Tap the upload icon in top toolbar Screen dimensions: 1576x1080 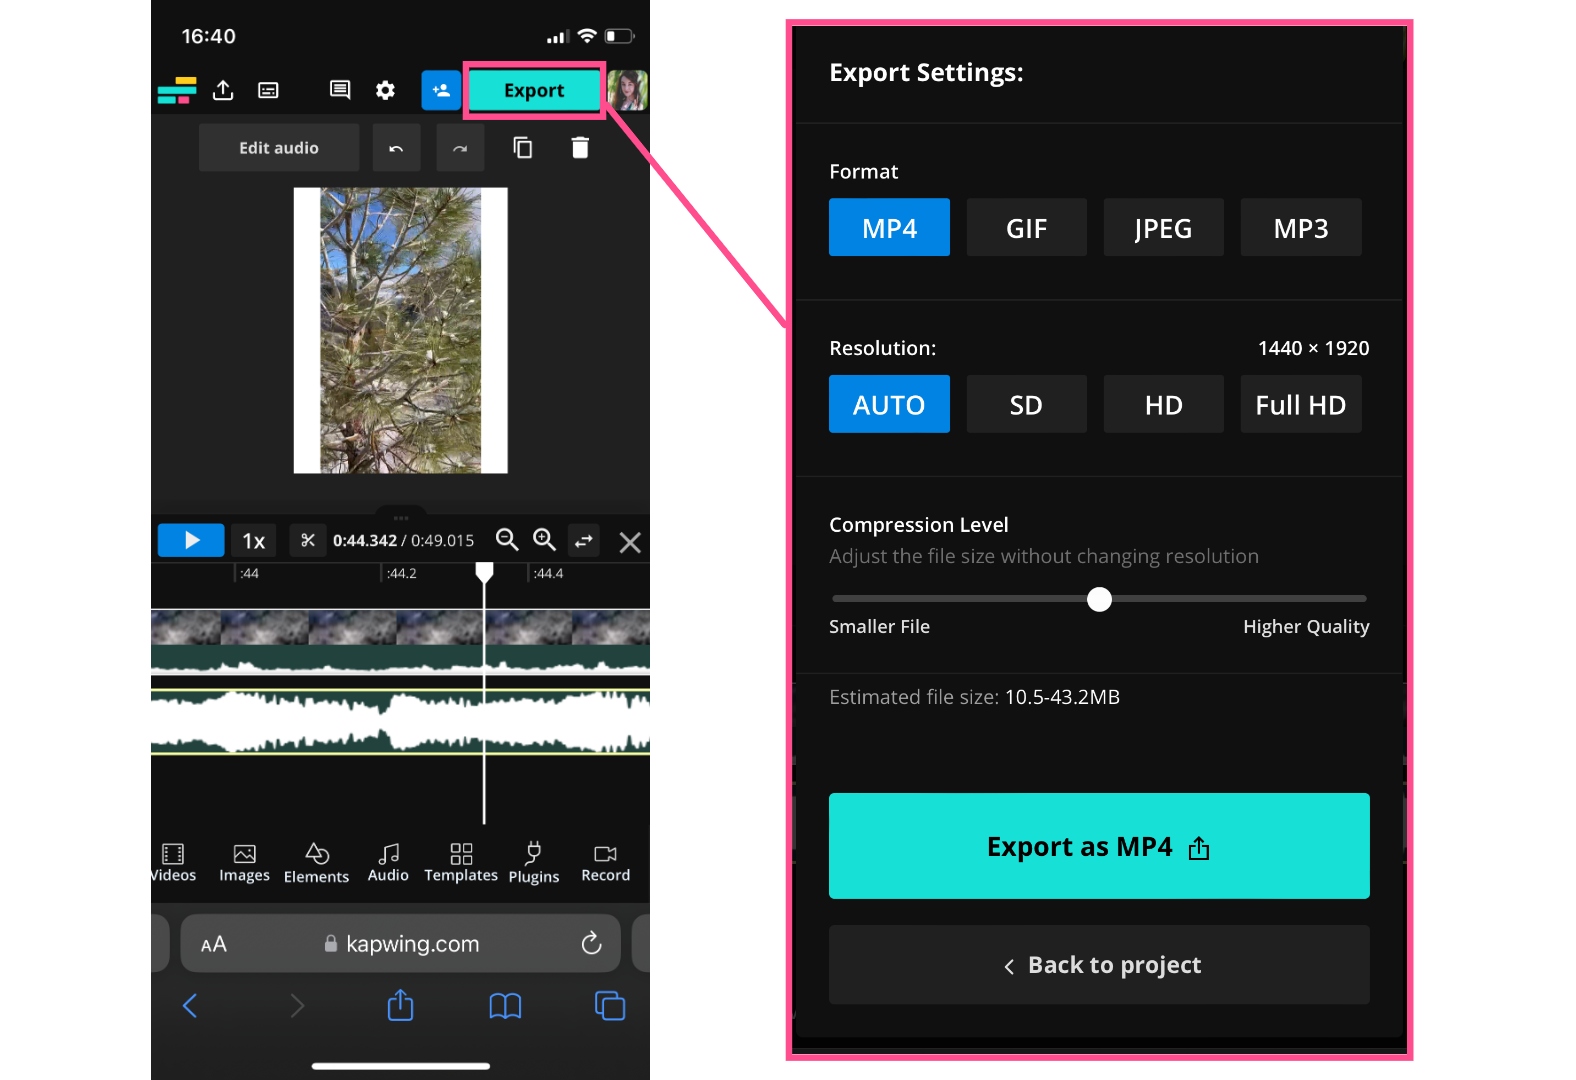point(223,90)
